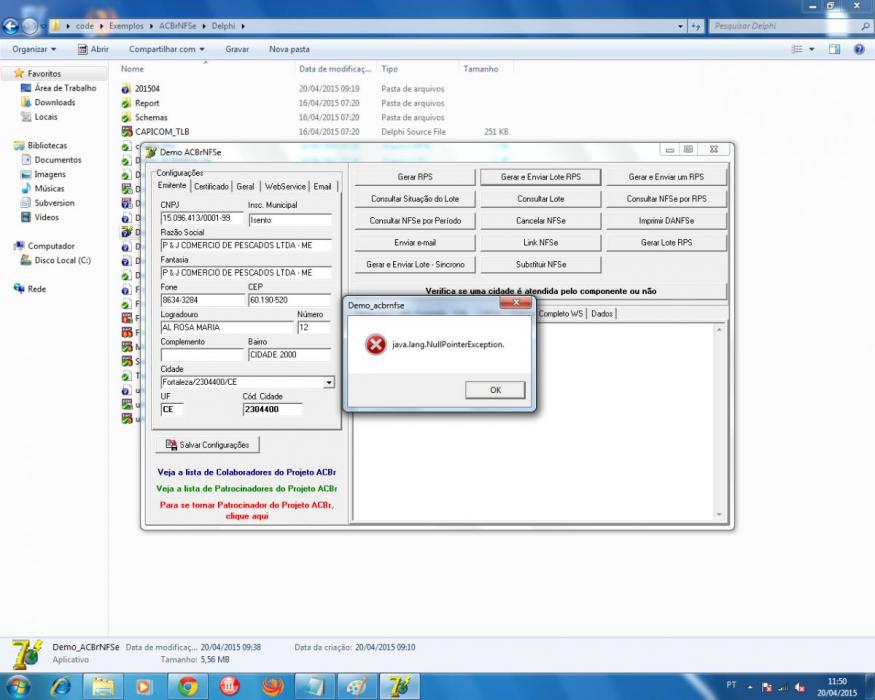Screen dimensions: 875x700
Task: Open Google Chrome from the taskbar
Action: pos(188,686)
